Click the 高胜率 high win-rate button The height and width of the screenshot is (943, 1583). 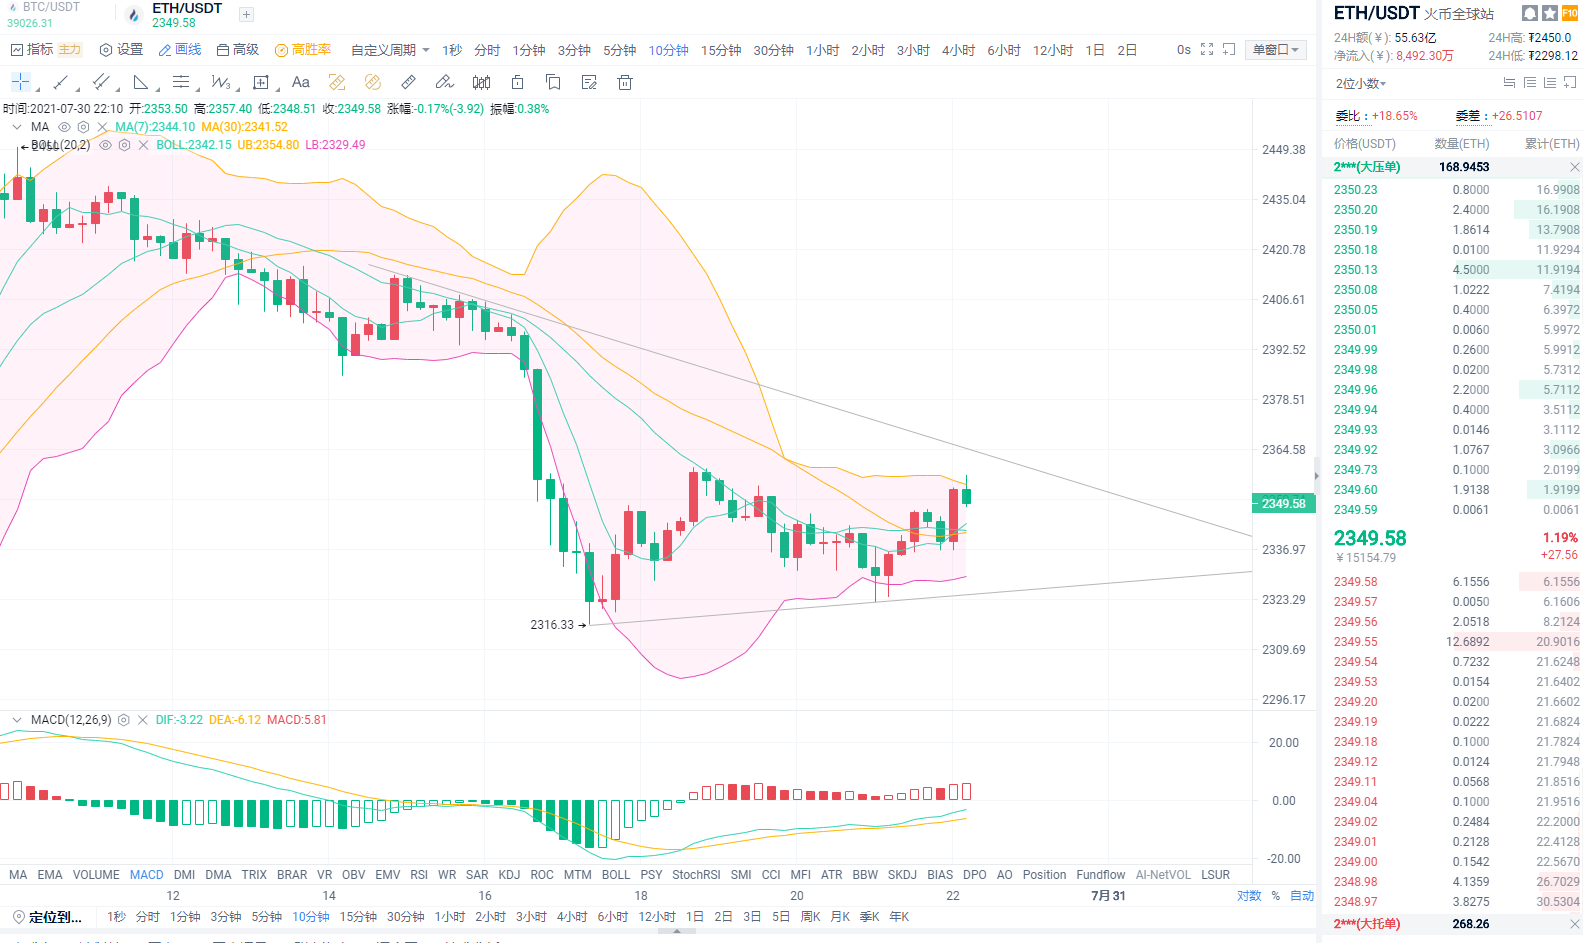[303, 50]
